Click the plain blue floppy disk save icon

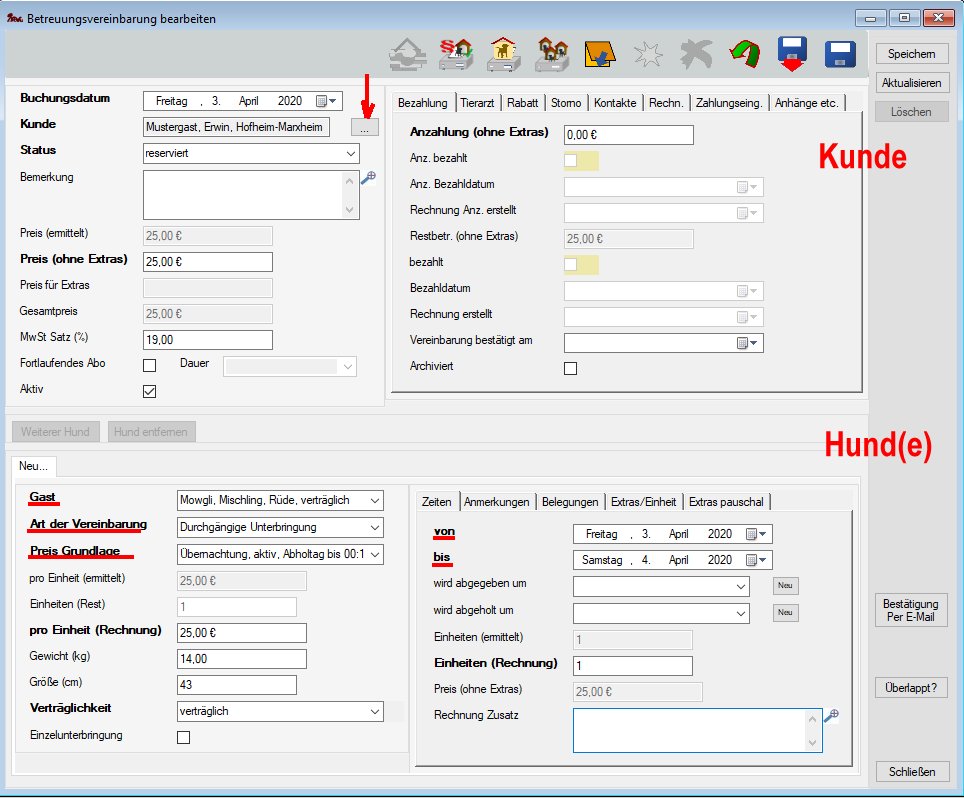pyautogui.click(x=840, y=53)
